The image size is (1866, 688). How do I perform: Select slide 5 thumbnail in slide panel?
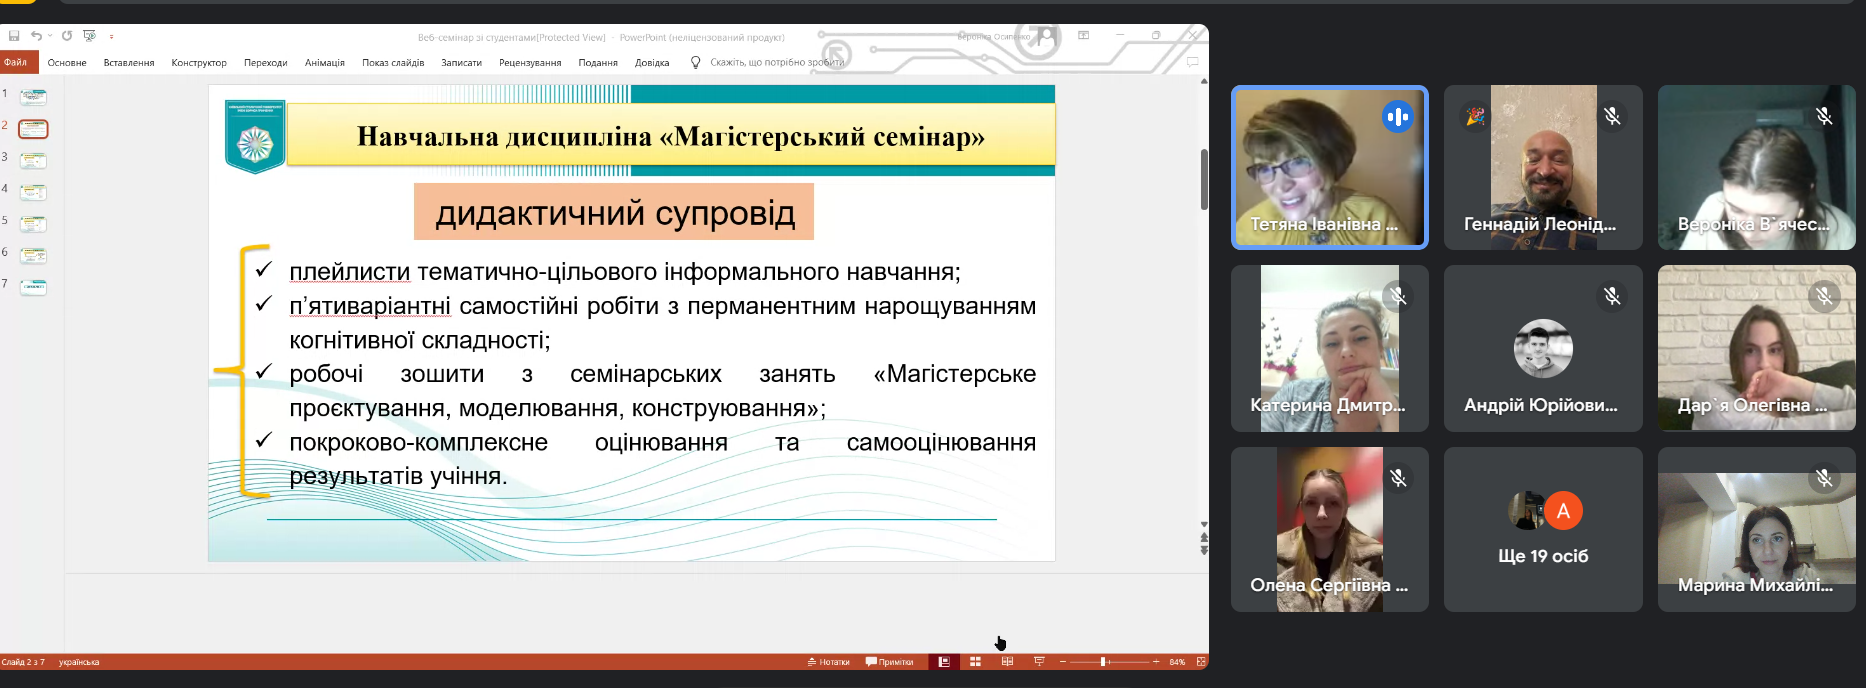33,223
